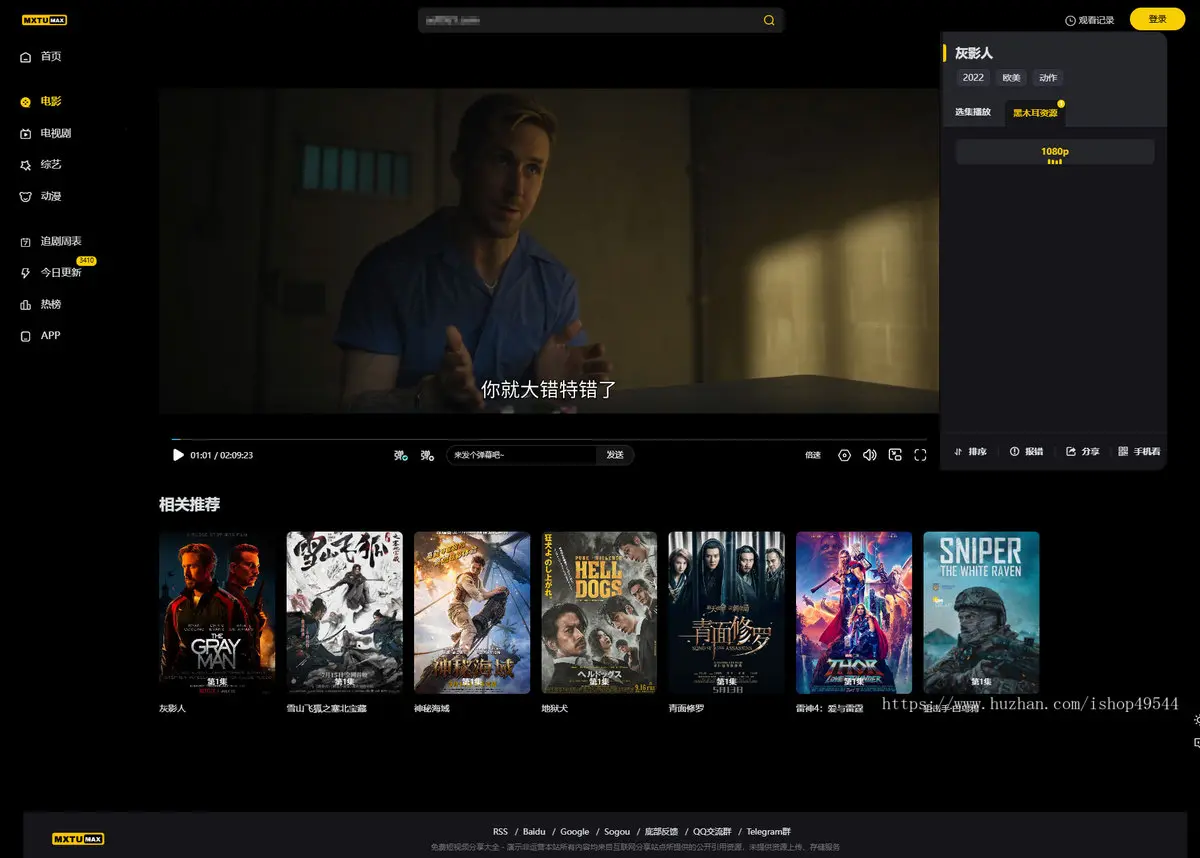Open Hell Dogs 地狱犬 poster

[x=599, y=612]
